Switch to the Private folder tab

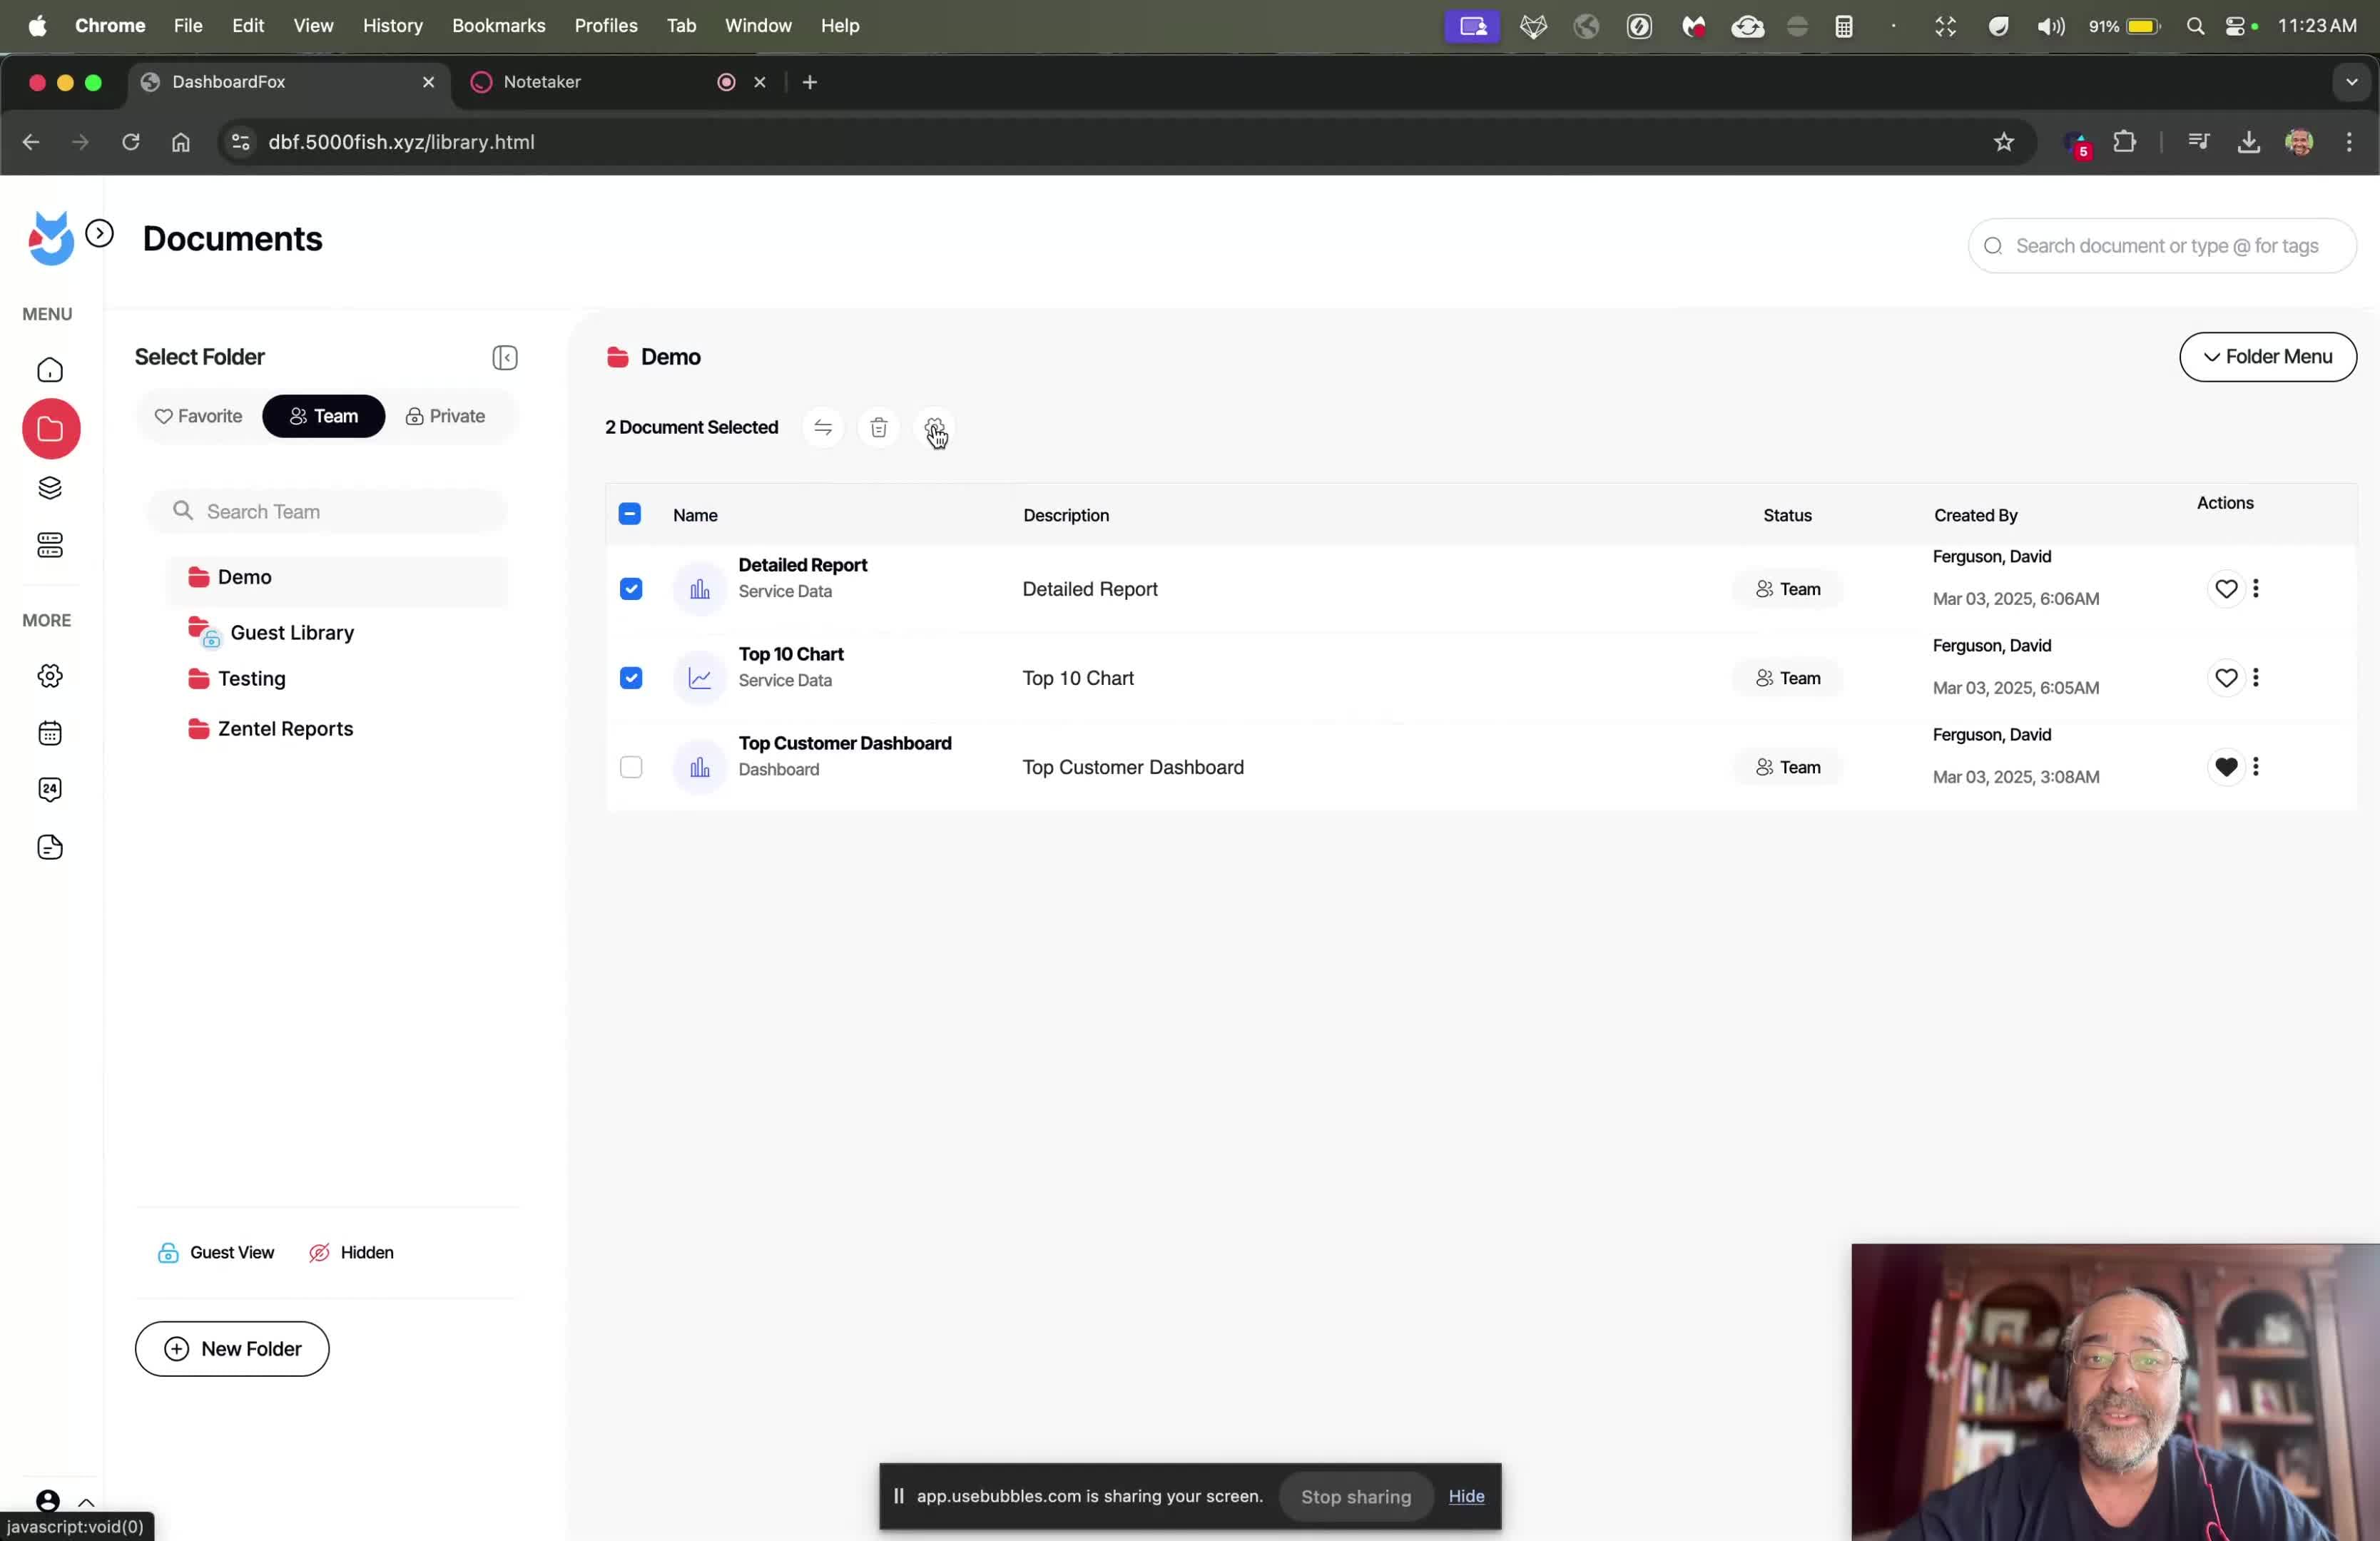click(445, 416)
